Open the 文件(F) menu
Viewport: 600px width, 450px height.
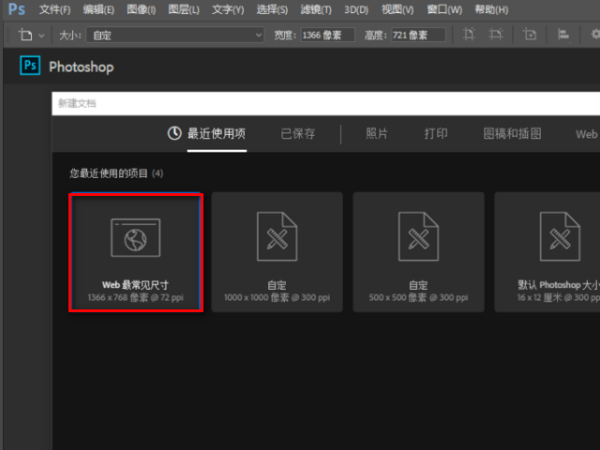55,10
